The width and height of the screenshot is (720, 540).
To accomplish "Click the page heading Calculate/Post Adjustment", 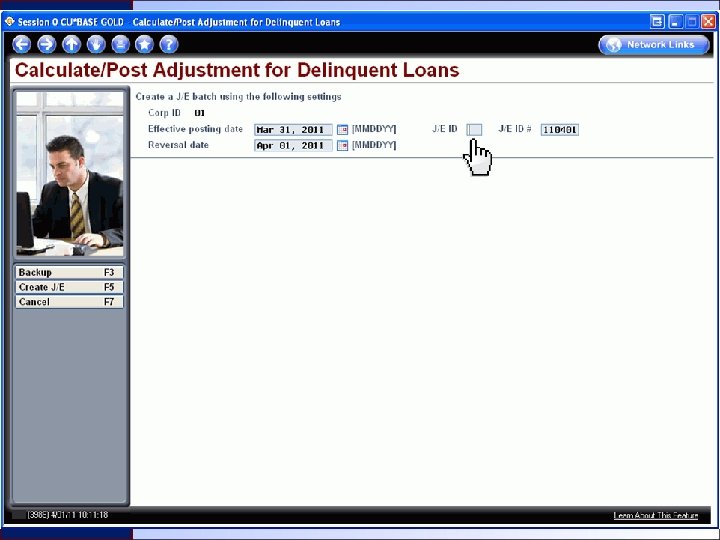I will (x=237, y=70).
